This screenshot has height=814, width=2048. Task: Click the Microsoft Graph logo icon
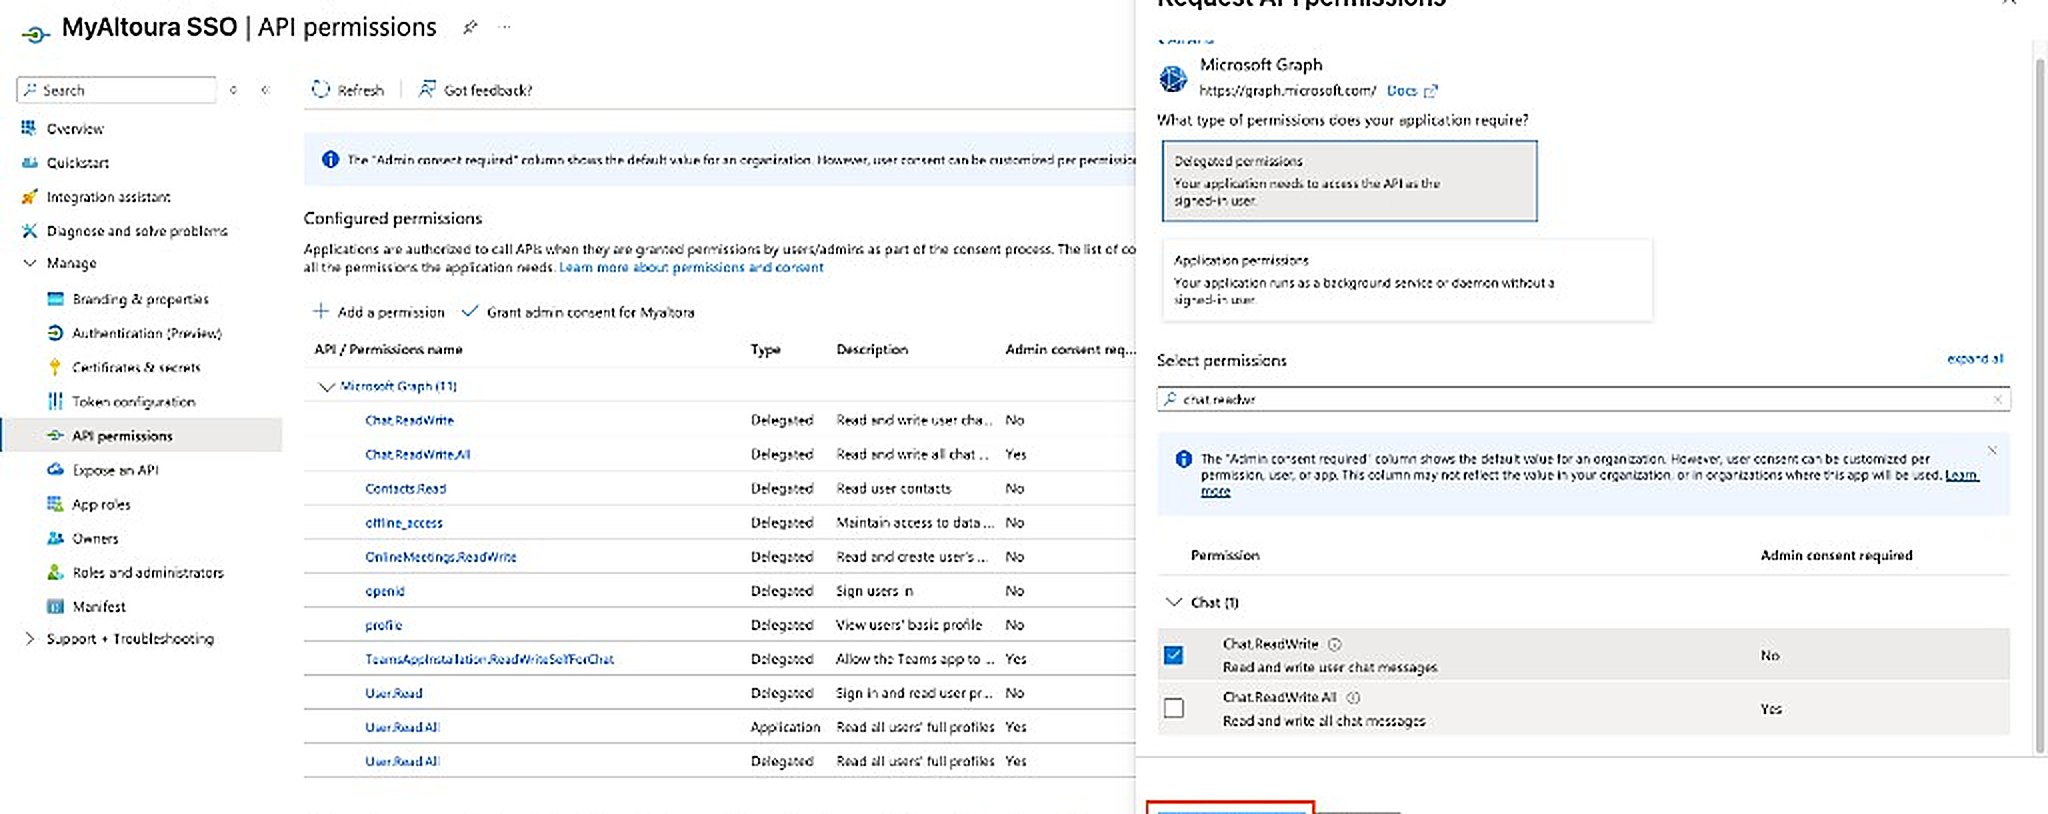[1173, 77]
